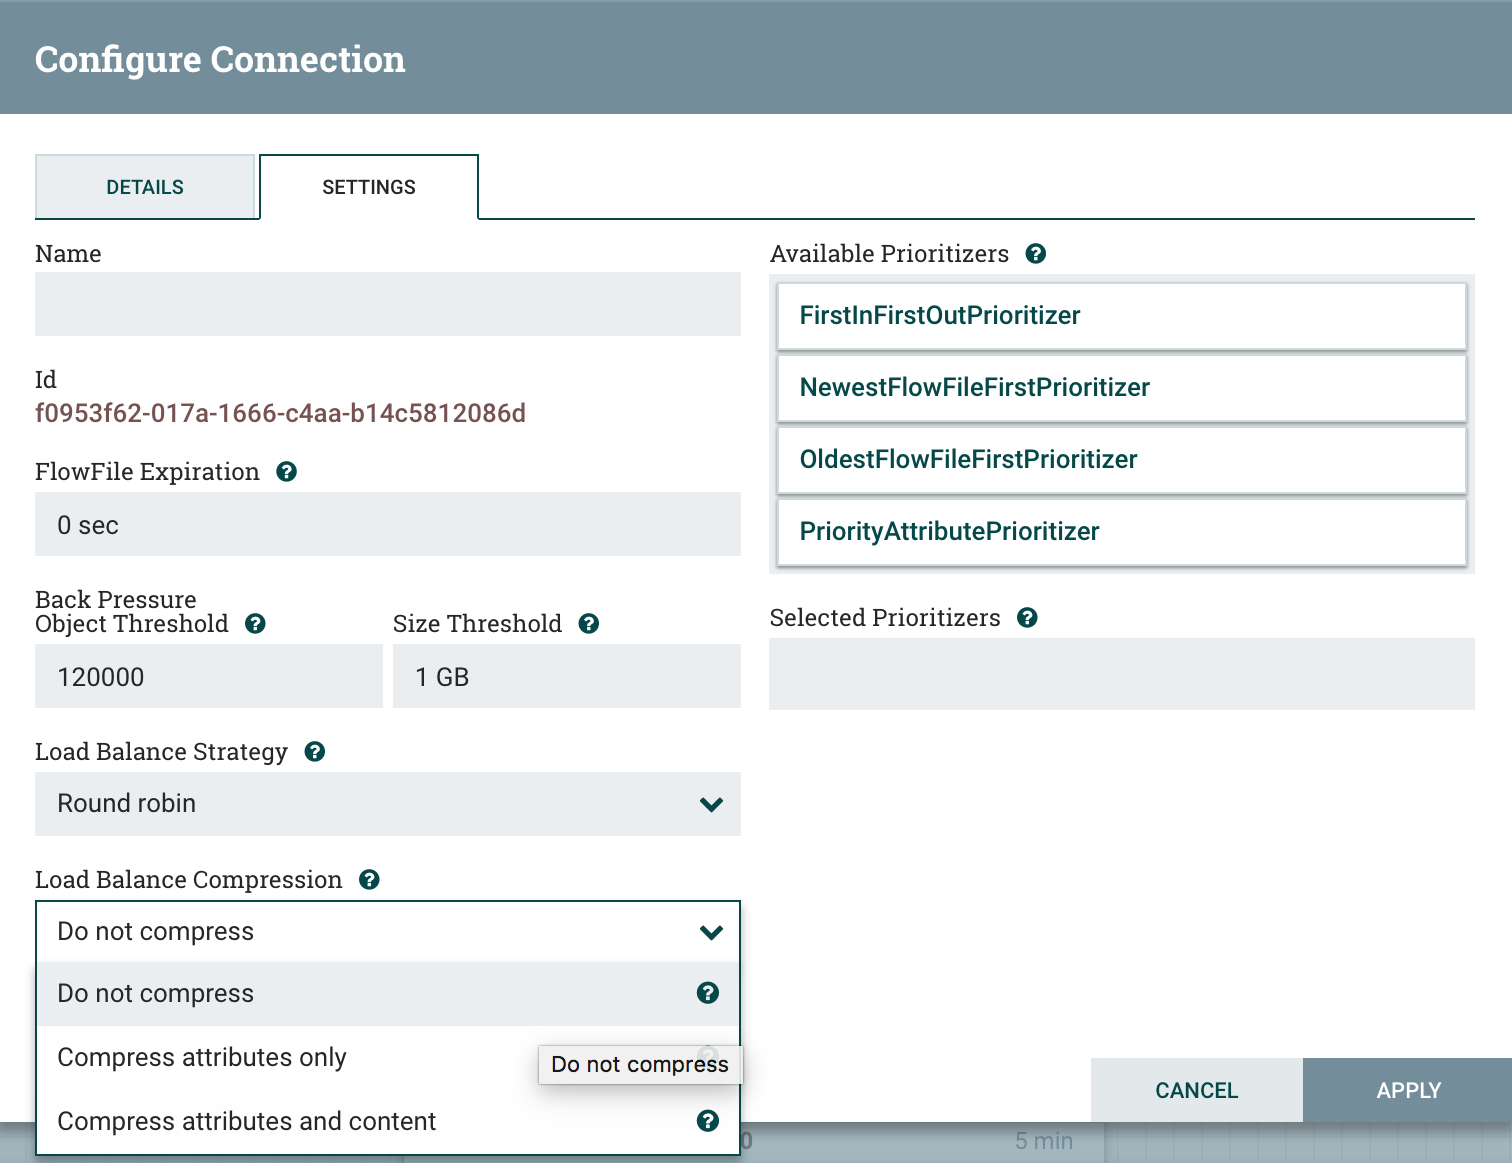Open help for Back Pressure Object Threshold

[255, 623]
